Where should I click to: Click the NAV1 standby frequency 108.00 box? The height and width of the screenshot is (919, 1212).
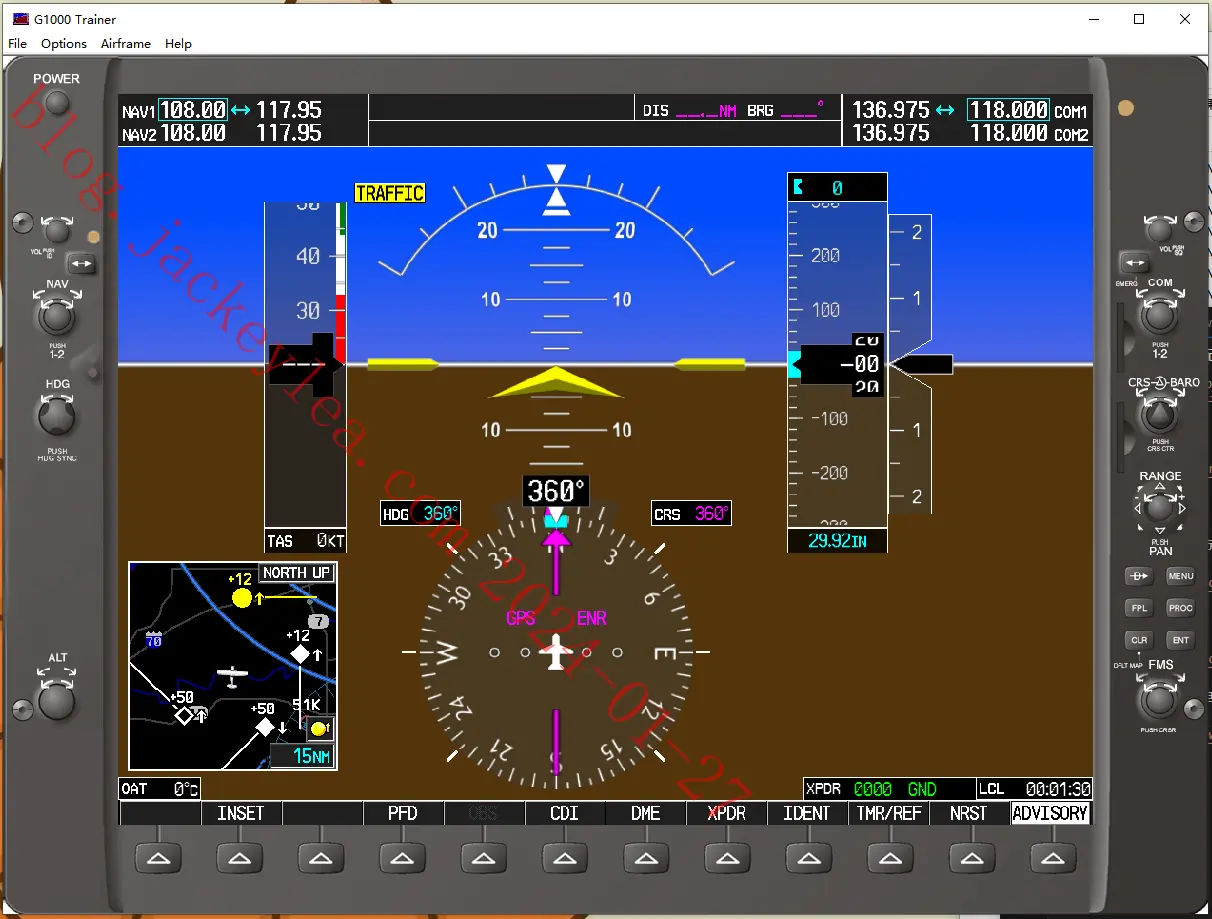pyautogui.click(x=194, y=110)
